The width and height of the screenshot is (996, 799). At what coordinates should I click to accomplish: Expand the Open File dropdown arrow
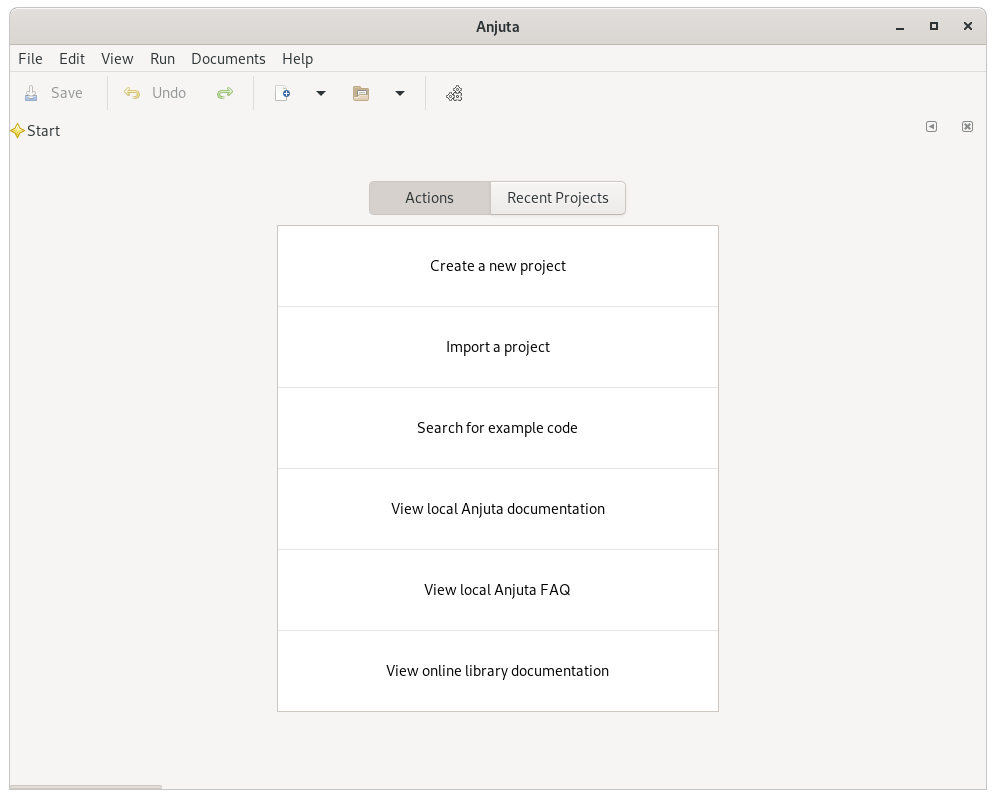click(x=400, y=93)
